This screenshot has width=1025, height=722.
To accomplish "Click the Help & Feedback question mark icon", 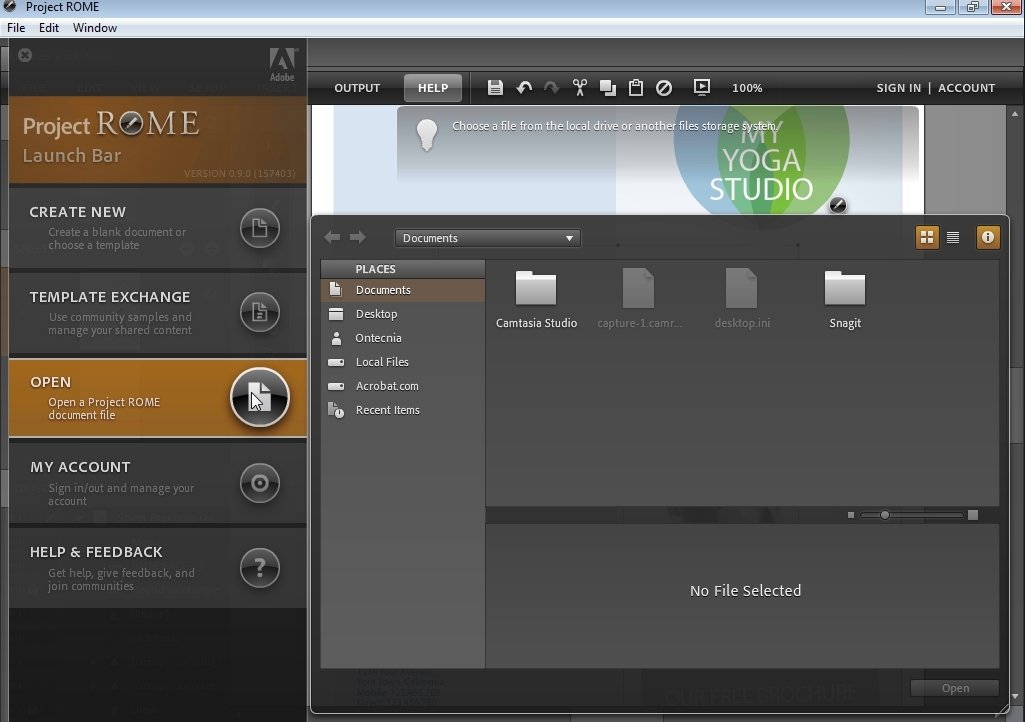I will click(260, 568).
